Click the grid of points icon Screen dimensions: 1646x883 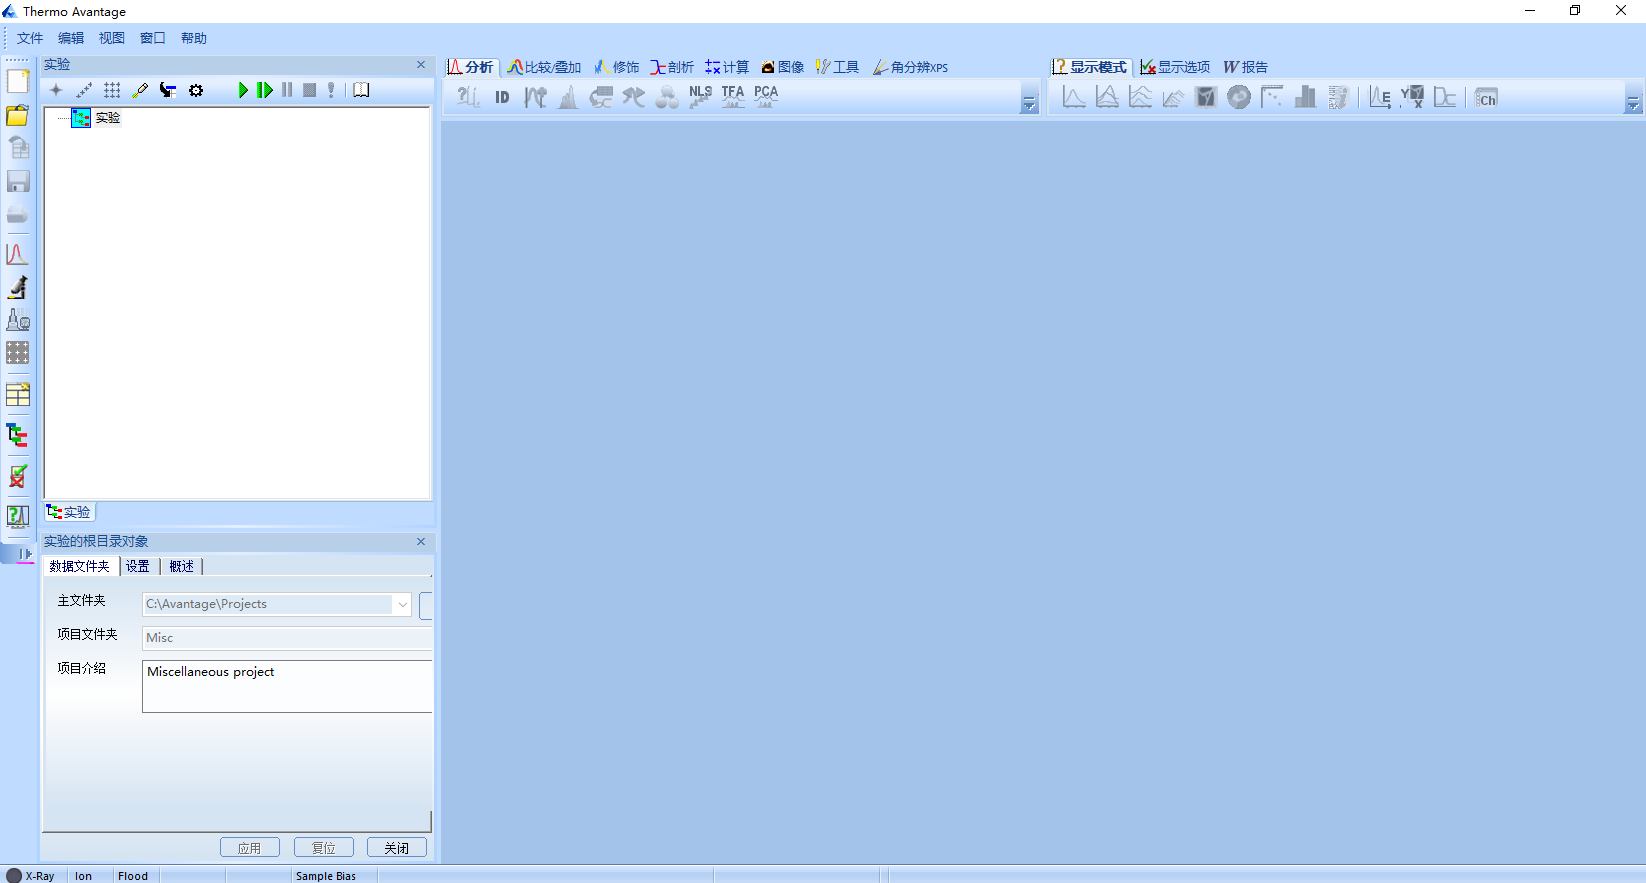pos(112,90)
